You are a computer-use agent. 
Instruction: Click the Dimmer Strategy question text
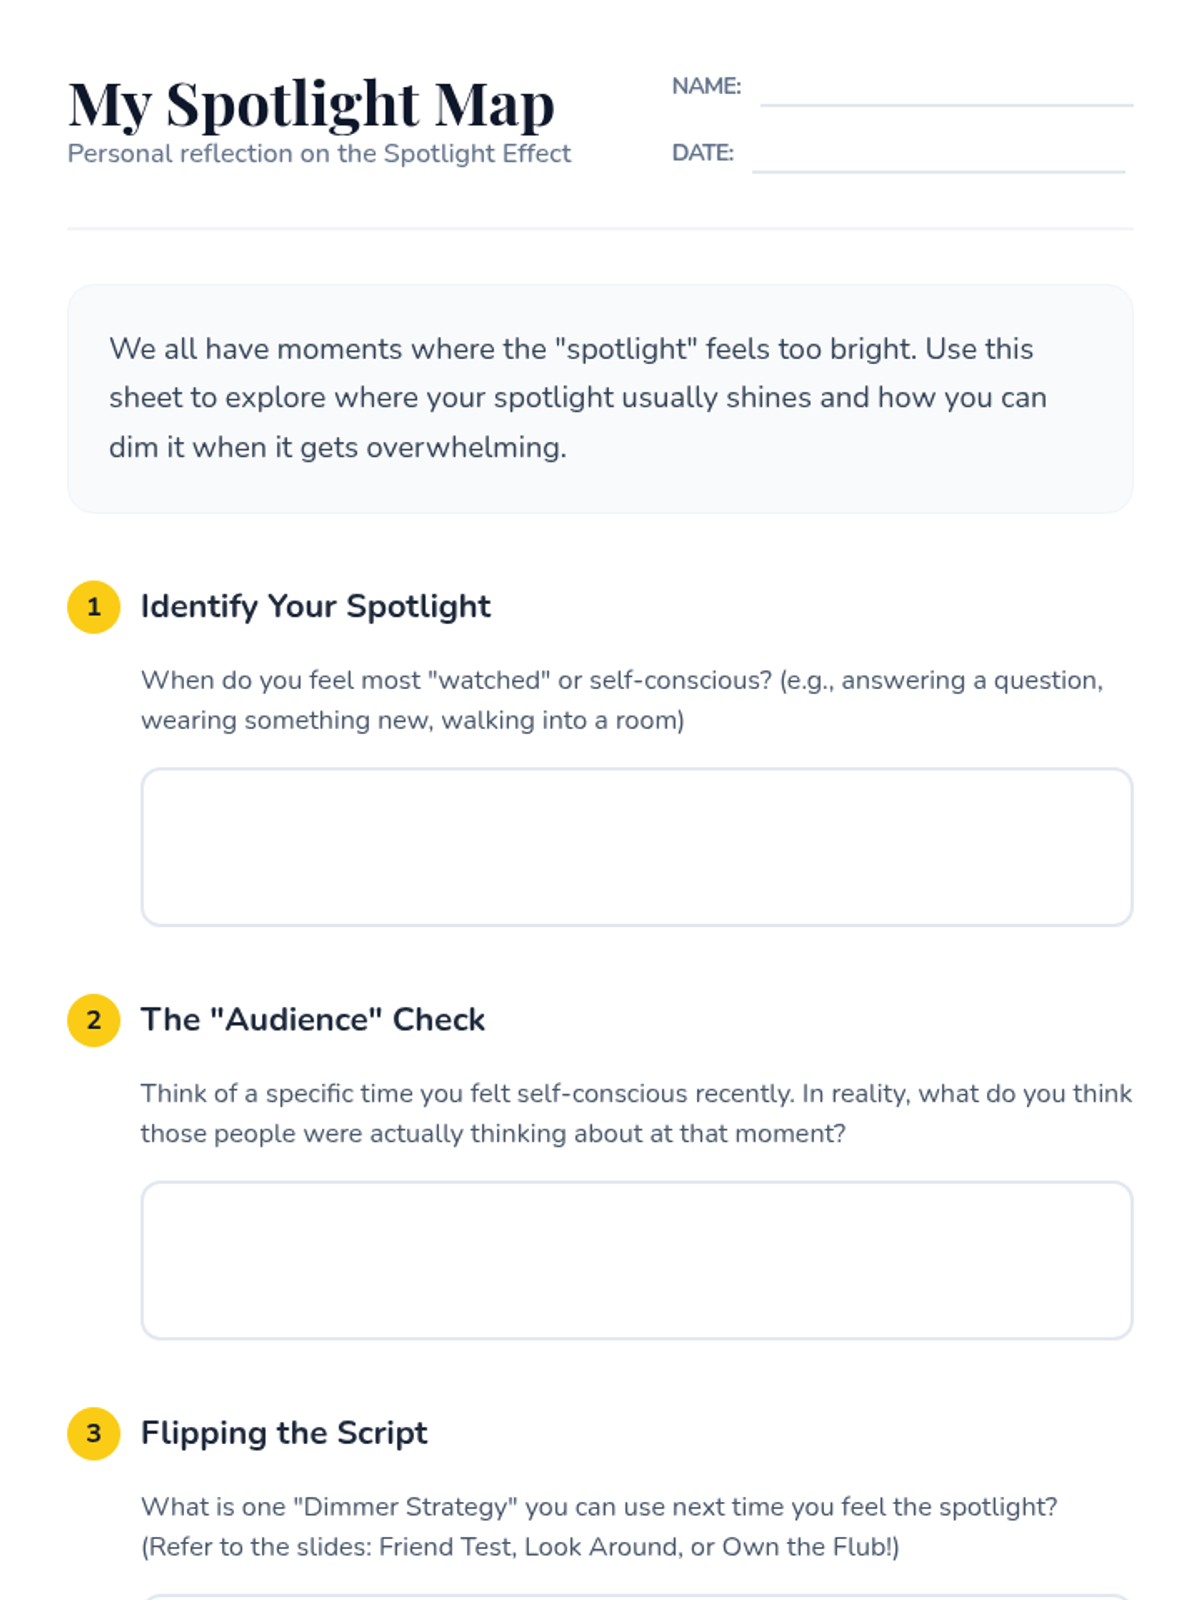tap(599, 1526)
